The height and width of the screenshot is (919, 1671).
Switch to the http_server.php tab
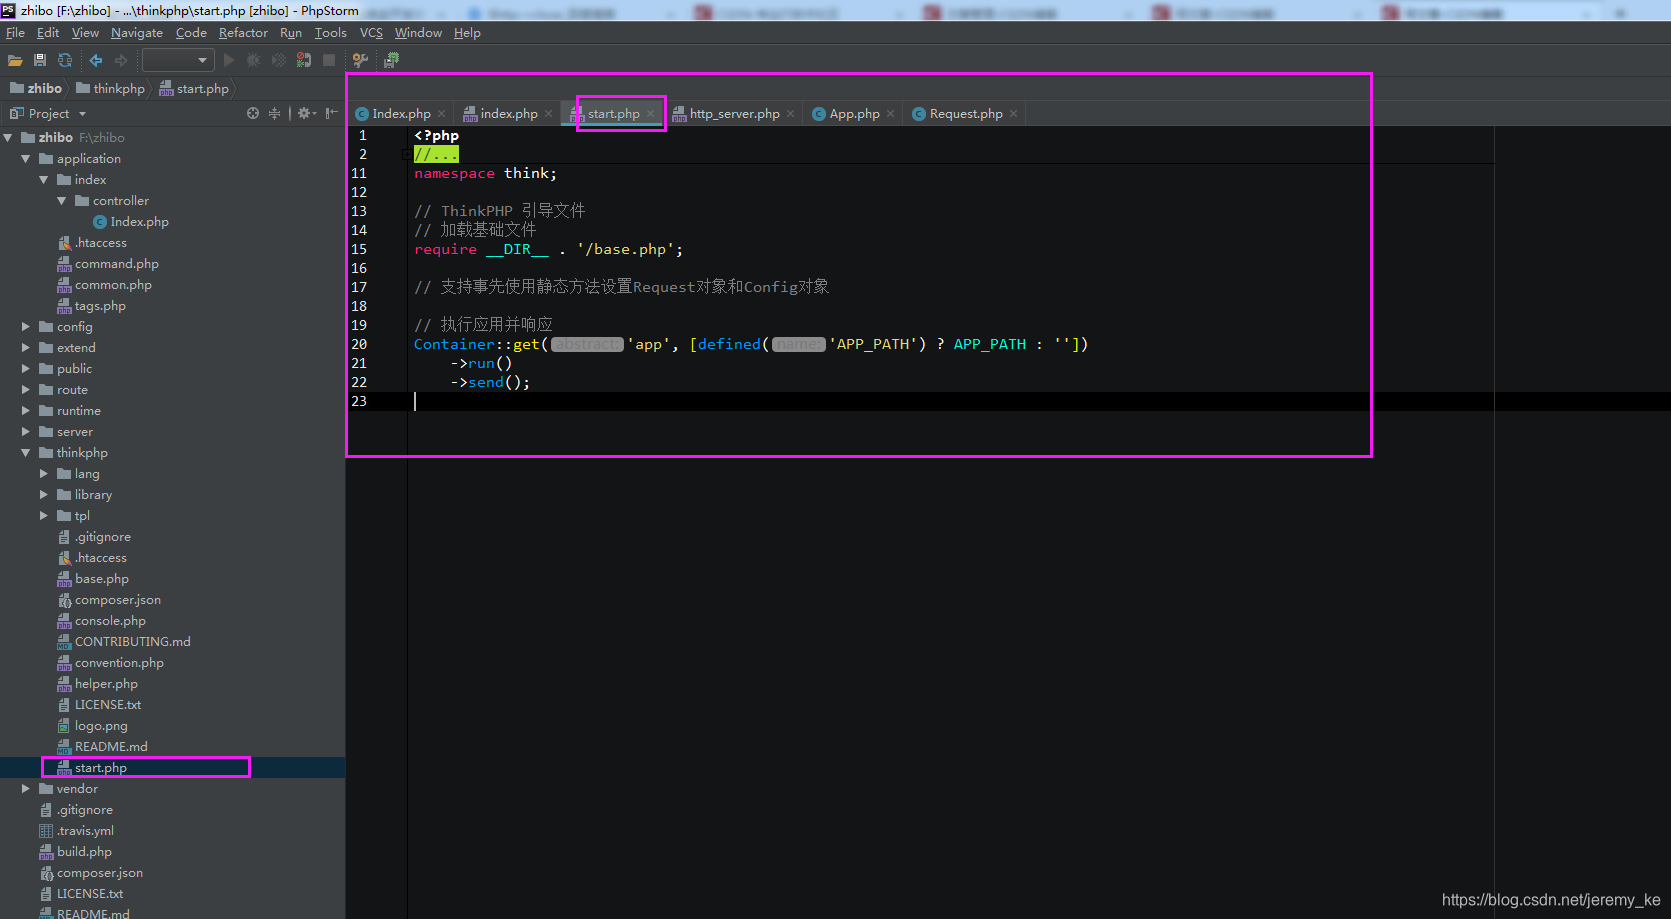point(734,114)
